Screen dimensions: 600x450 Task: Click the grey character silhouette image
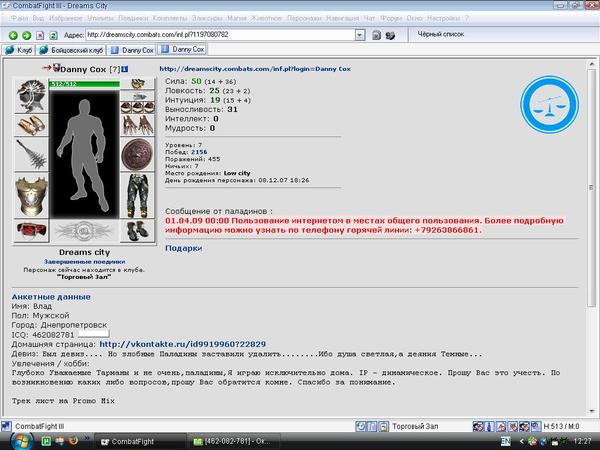click(x=84, y=155)
